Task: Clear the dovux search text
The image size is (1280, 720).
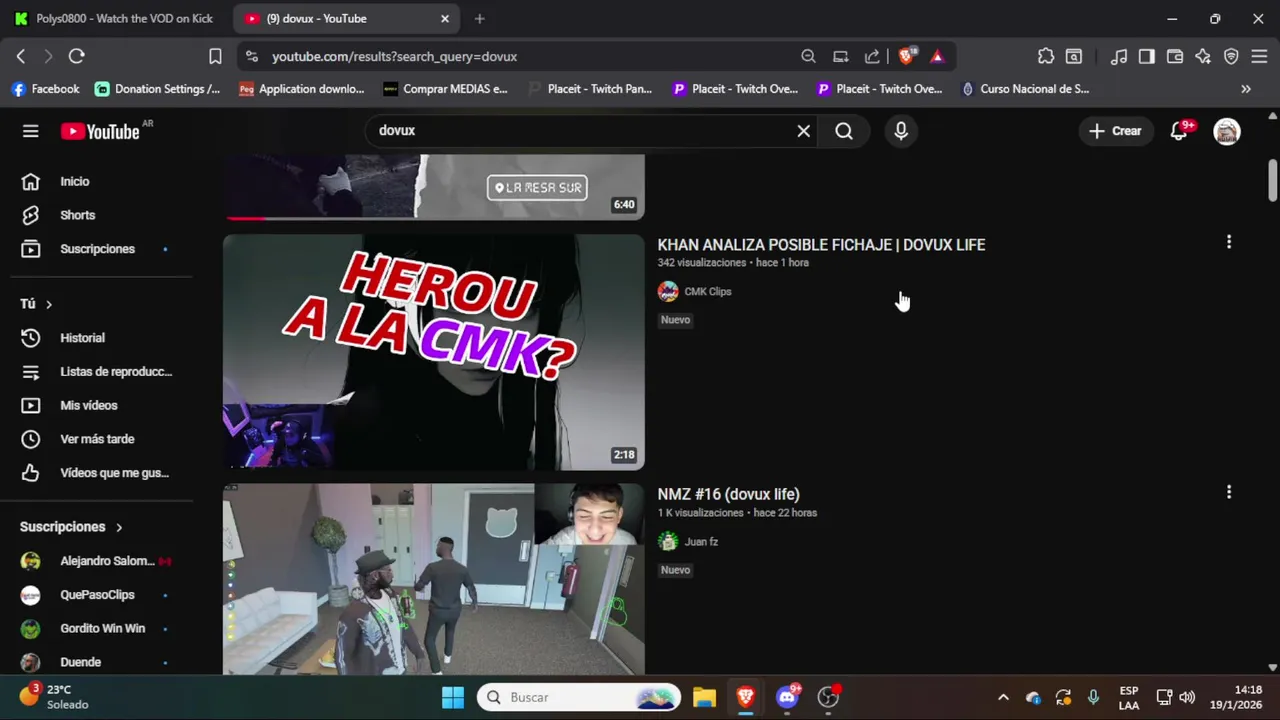Action: click(803, 131)
